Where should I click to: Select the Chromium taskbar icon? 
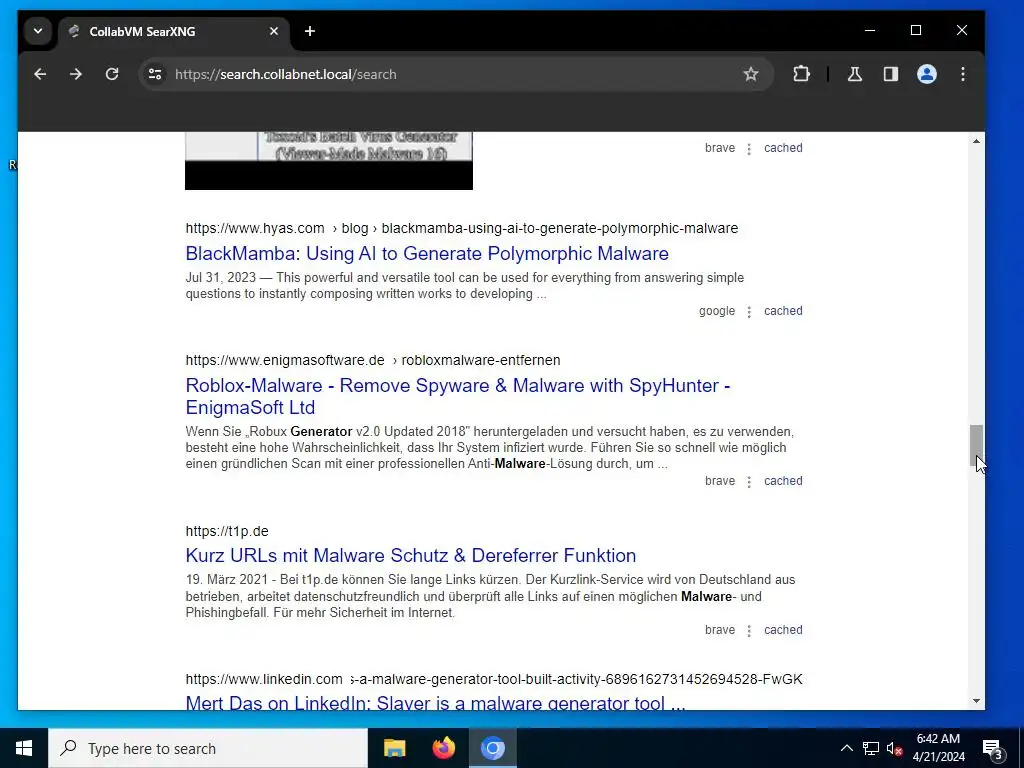(493, 748)
